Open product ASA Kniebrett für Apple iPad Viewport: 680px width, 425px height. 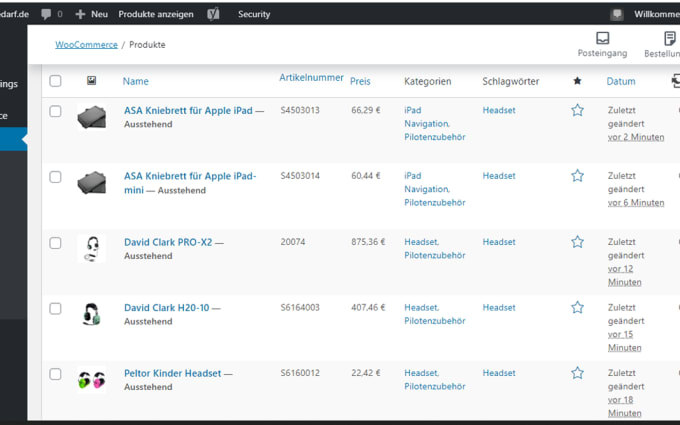188,111
